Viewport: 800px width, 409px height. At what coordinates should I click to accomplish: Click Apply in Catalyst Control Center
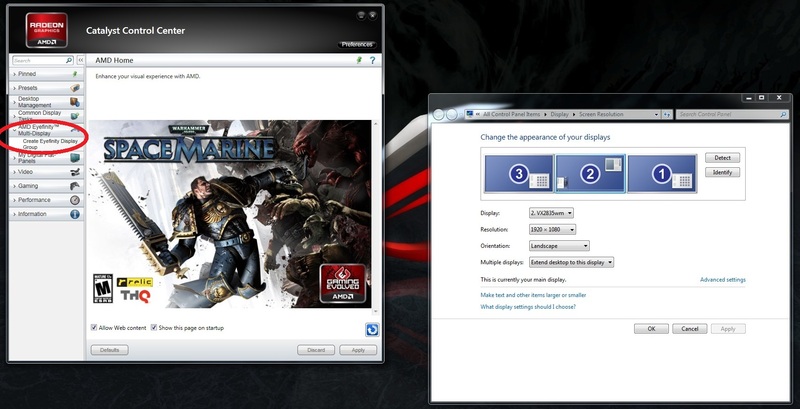[358, 350]
